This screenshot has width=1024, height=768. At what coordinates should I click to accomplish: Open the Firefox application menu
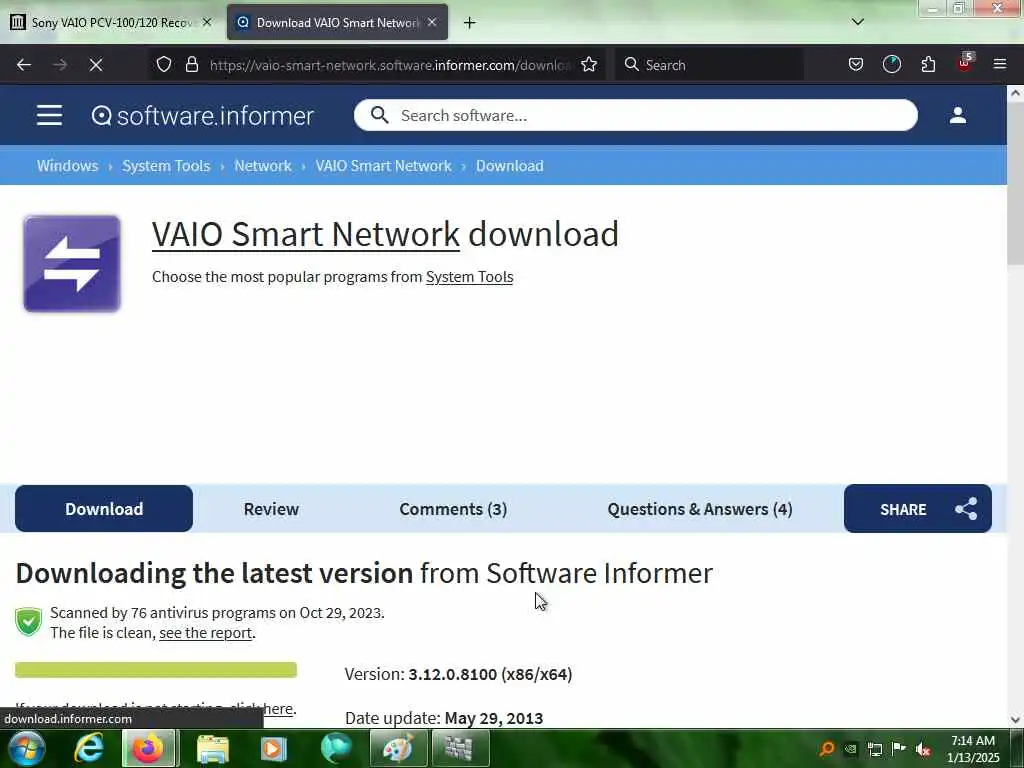[x=999, y=65]
